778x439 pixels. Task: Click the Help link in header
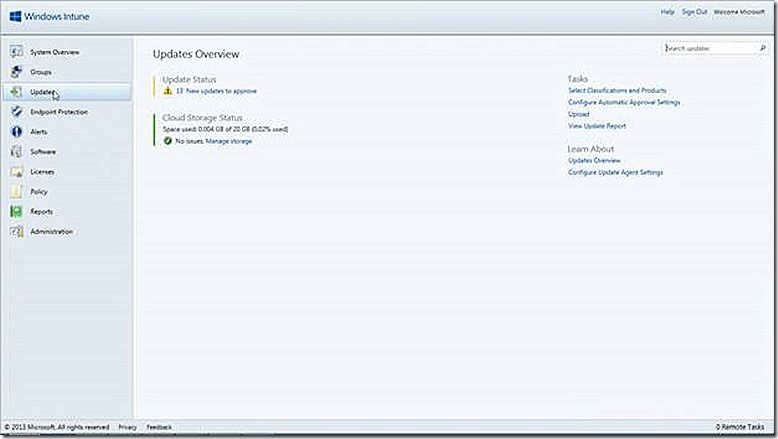click(x=667, y=11)
